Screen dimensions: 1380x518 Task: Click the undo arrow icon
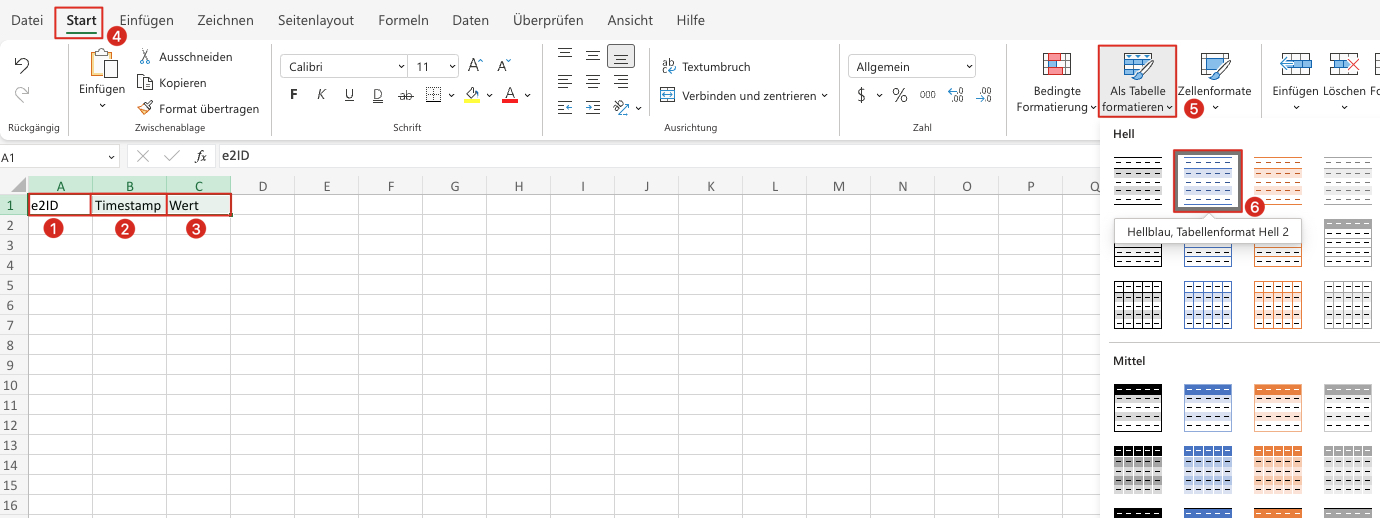click(x=22, y=65)
